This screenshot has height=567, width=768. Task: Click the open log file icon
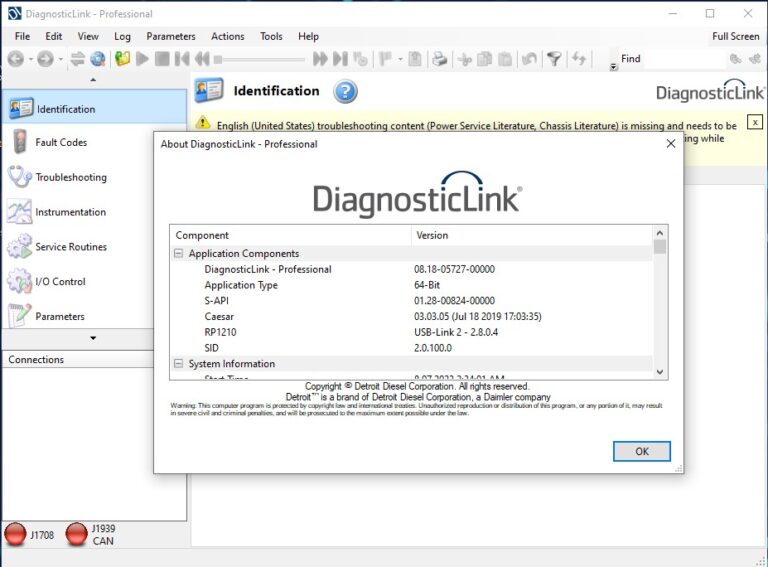click(x=122, y=59)
